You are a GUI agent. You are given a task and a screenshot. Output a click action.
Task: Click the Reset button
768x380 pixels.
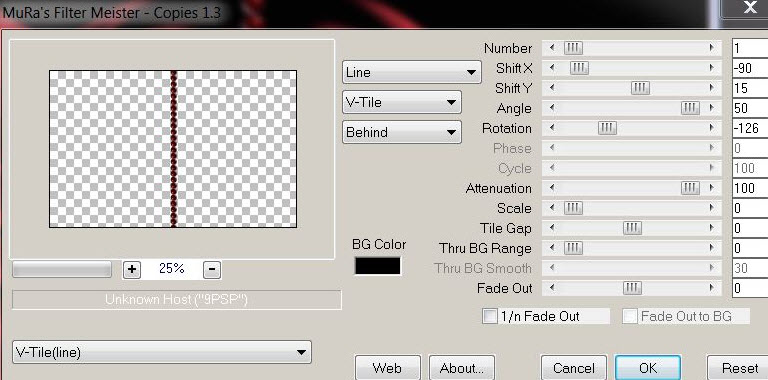pos(739,368)
